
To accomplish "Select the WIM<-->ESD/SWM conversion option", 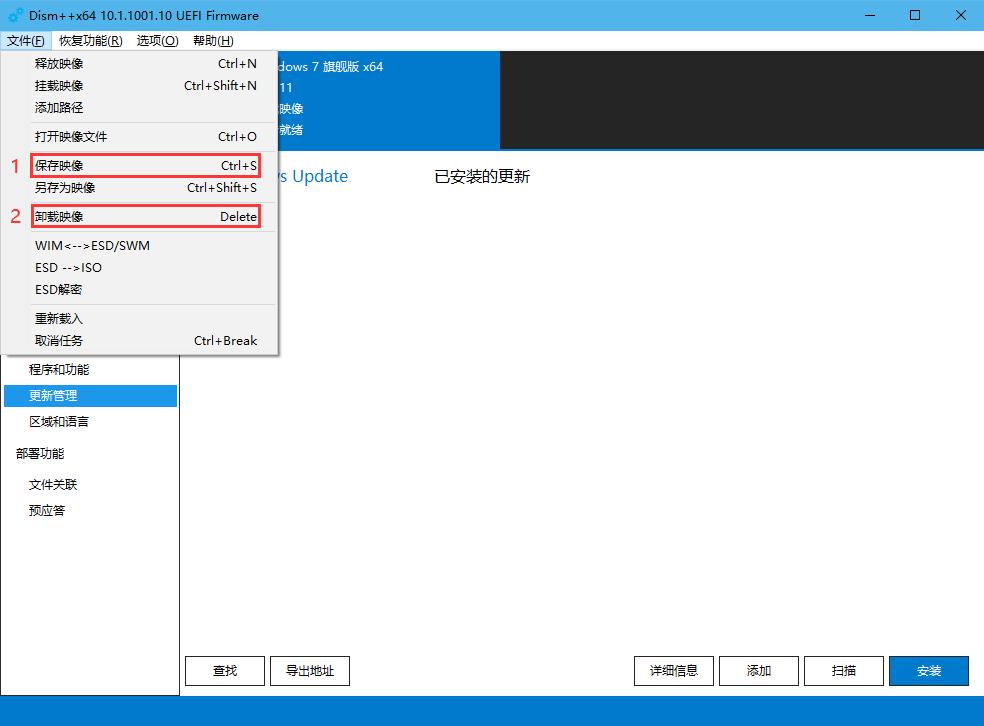I will click(90, 245).
